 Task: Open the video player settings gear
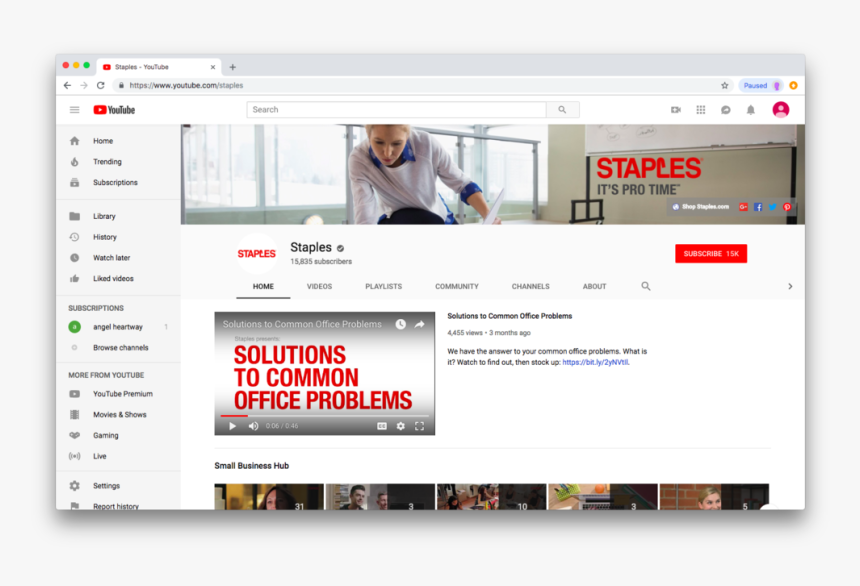click(x=400, y=426)
